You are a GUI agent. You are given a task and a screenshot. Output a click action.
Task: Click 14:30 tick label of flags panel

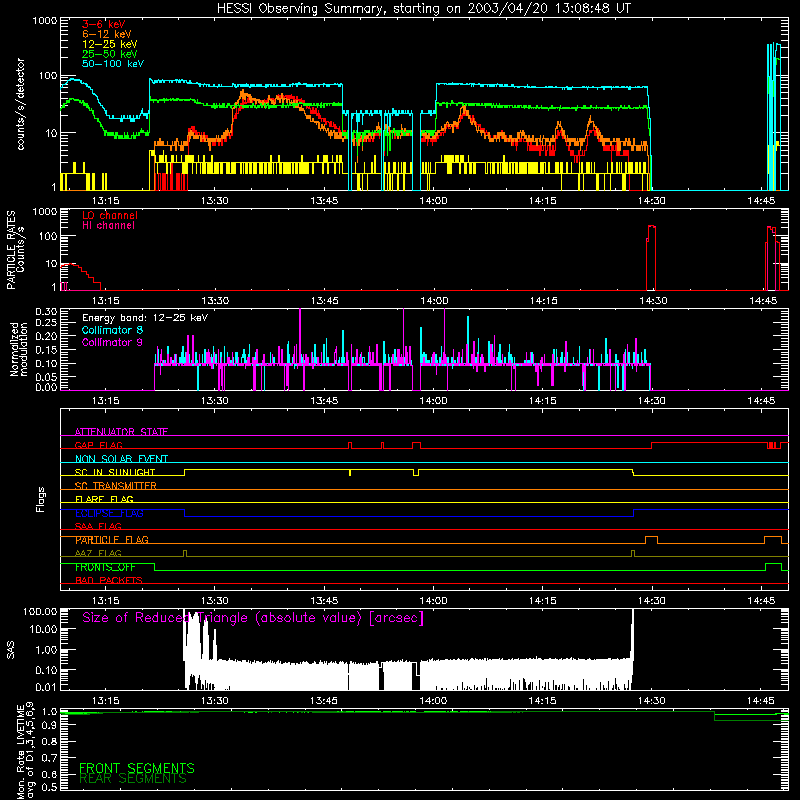click(x=652, y=601)
